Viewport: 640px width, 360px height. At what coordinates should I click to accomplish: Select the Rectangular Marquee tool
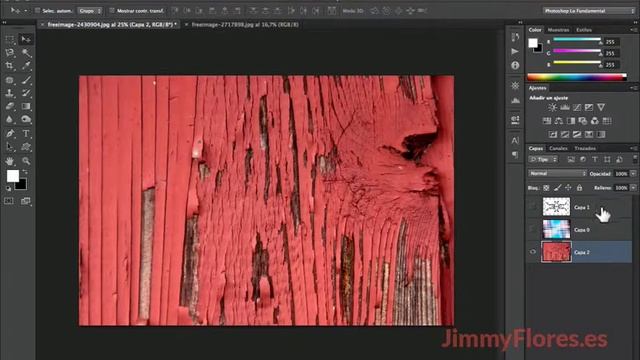pyautogui.click(x=9, y=39)
